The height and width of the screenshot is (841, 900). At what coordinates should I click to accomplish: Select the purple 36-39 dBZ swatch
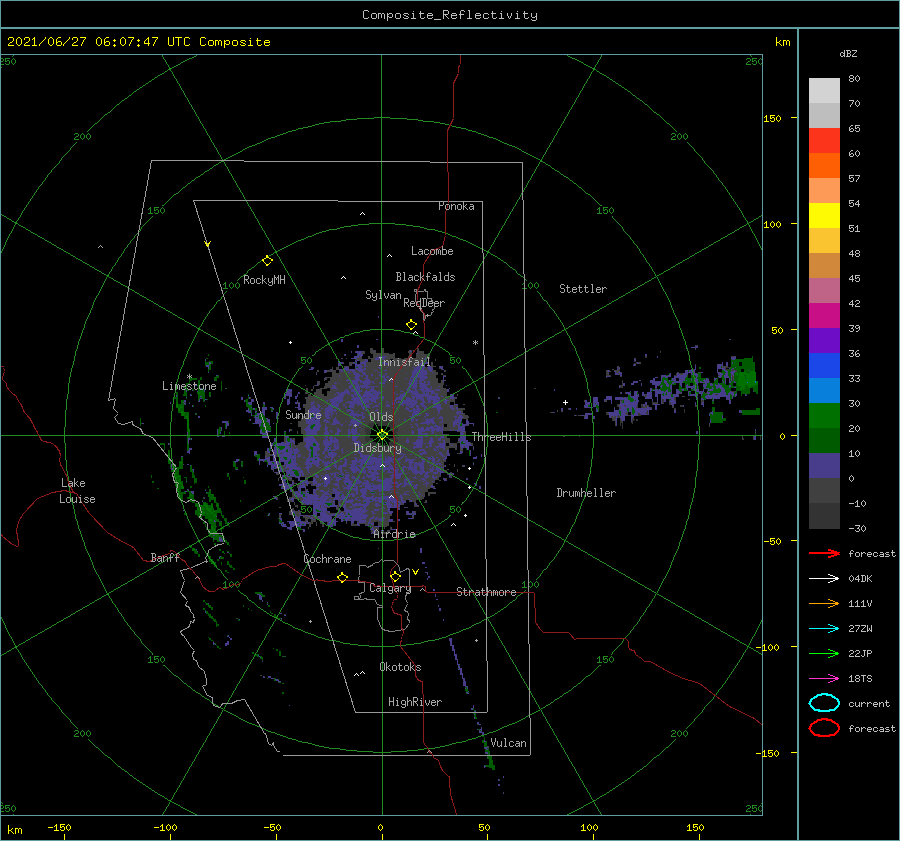[x=824, y=341]
